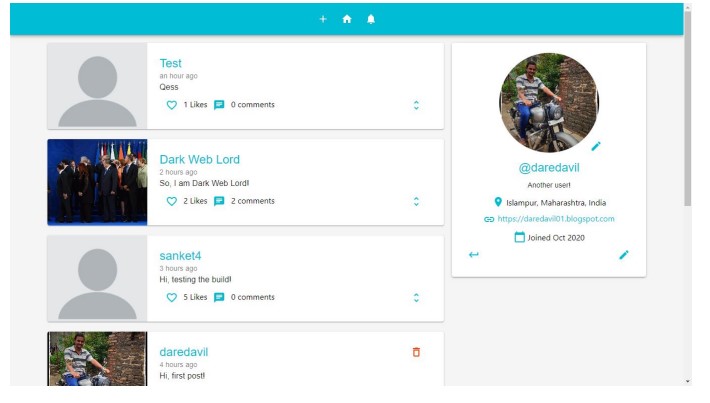
Task: Click 'Hi, first post!' text
Action: (x=182, y=376)
